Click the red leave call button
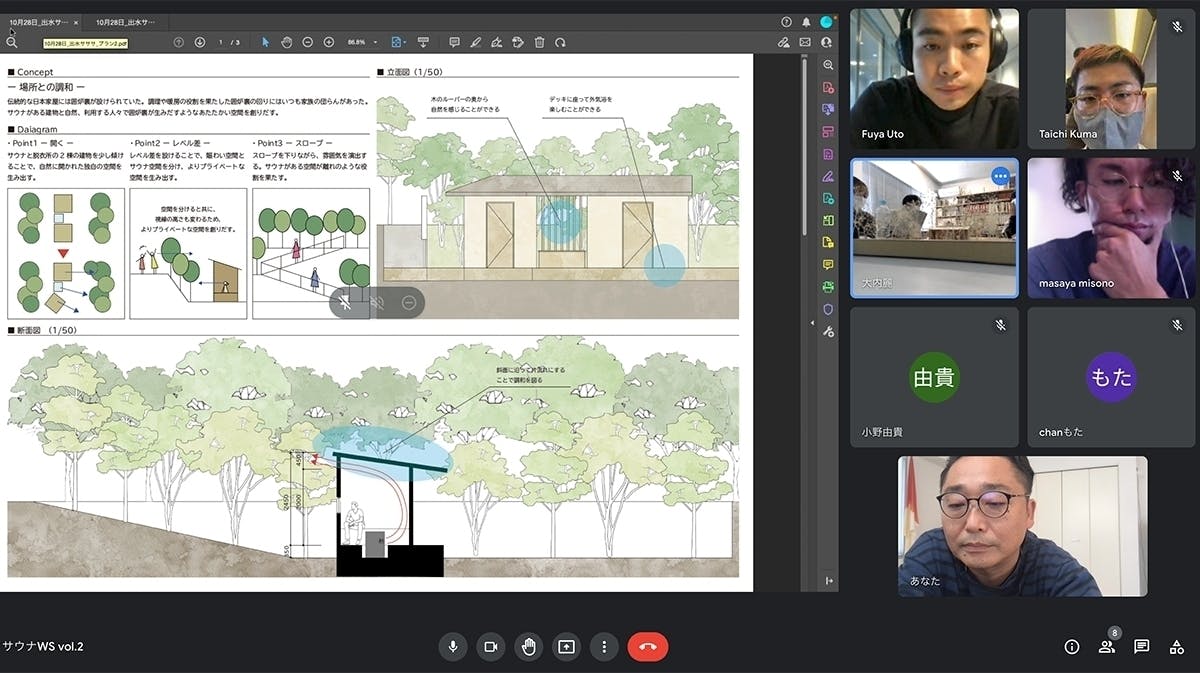Screen dimensions: 1200x673 [647, 647]
